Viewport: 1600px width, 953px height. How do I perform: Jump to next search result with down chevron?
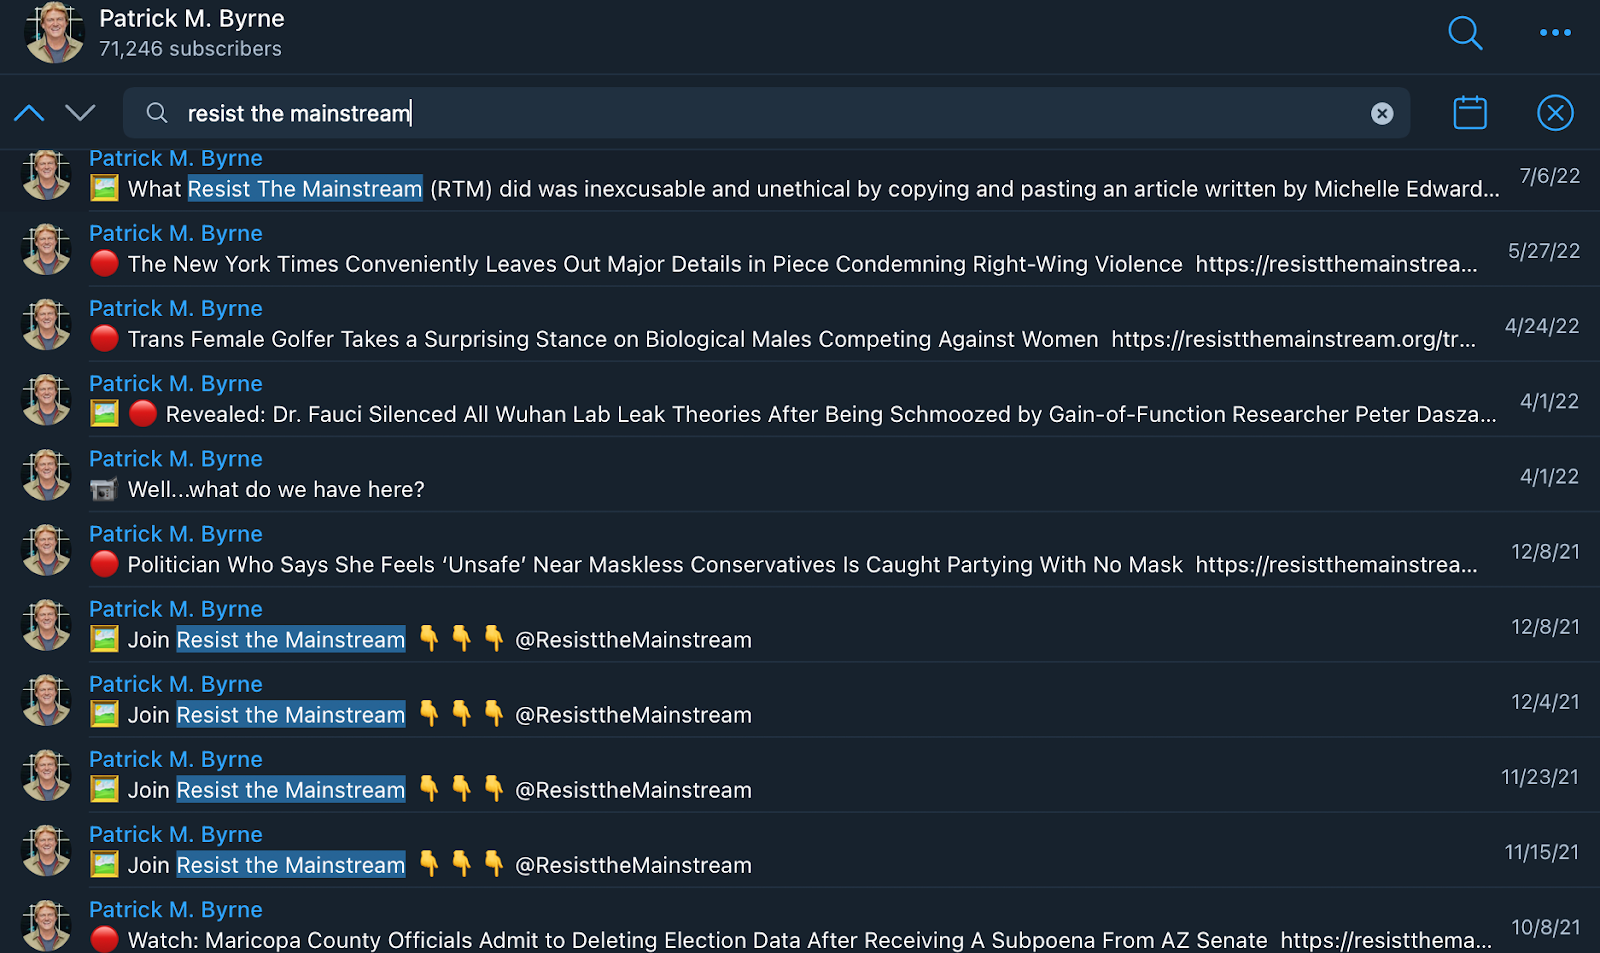(x=80, y=113)
